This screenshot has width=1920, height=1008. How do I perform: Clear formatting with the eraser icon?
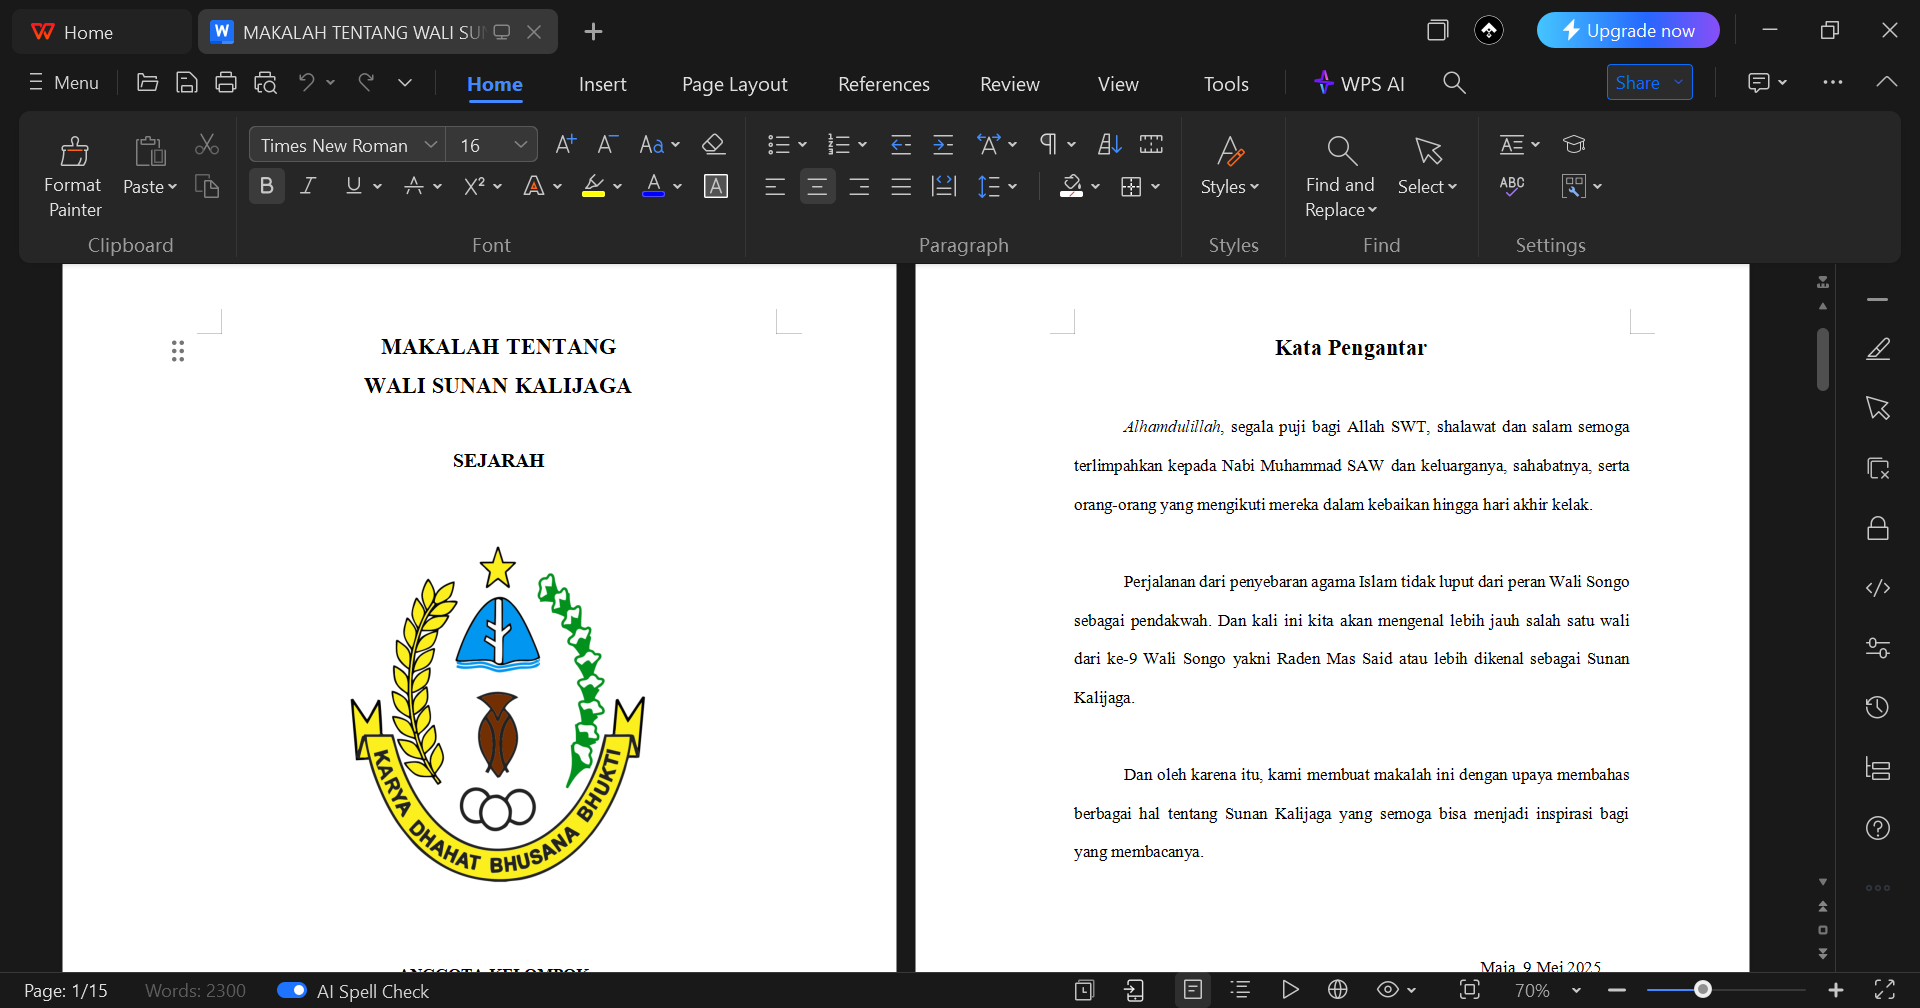point(713,144)
